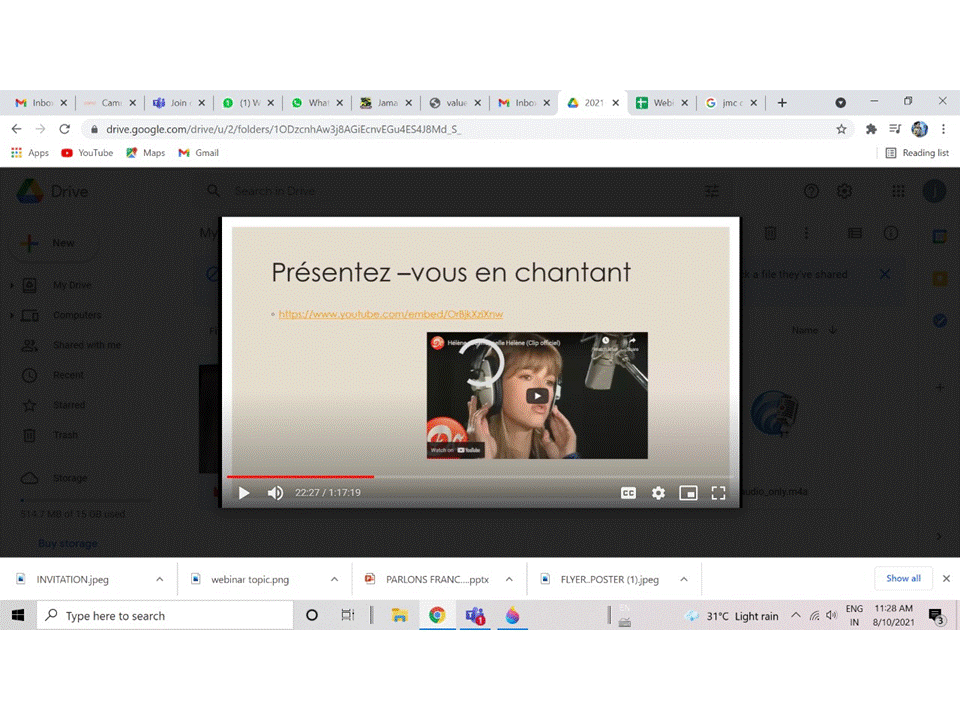Toggle closed captions on the video player
This screenshot has width=960, height=720.
[628, 493]
